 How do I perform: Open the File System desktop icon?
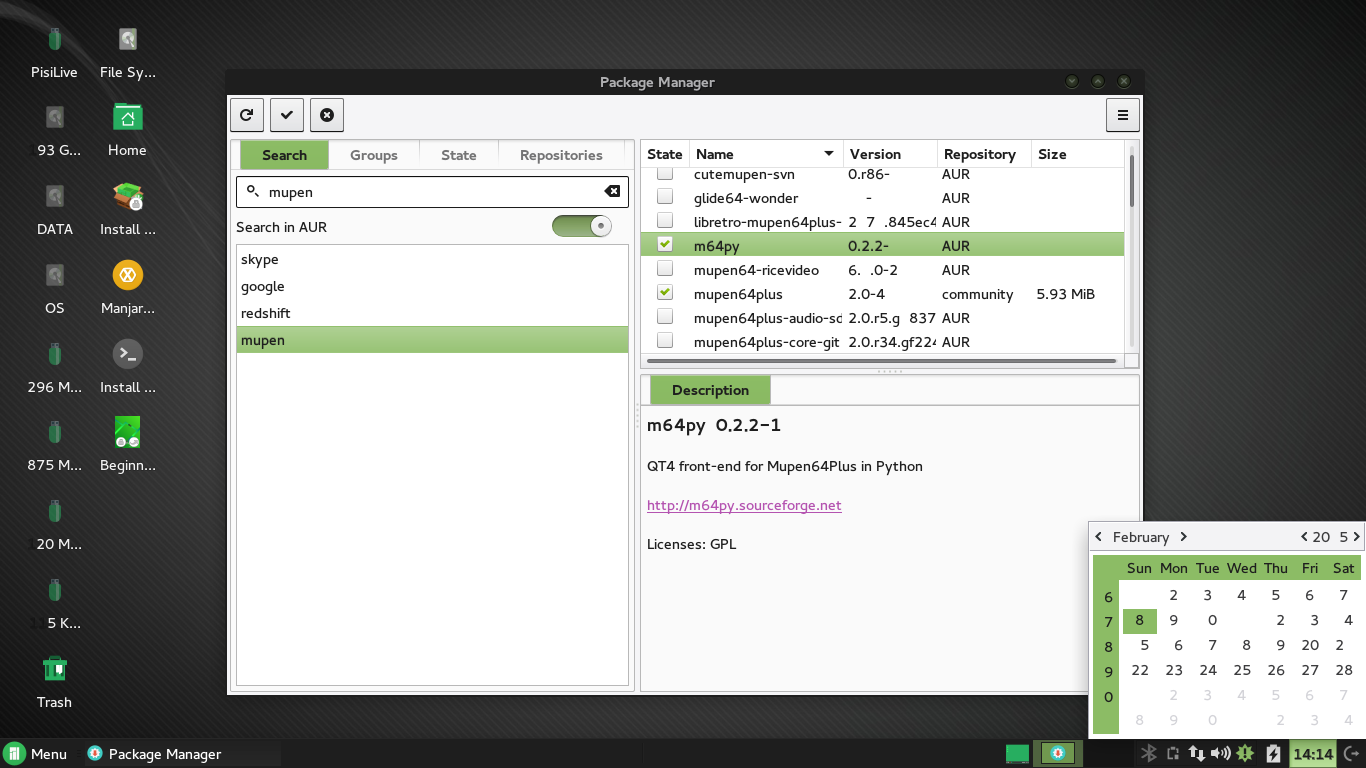click(x=128, y=52)
